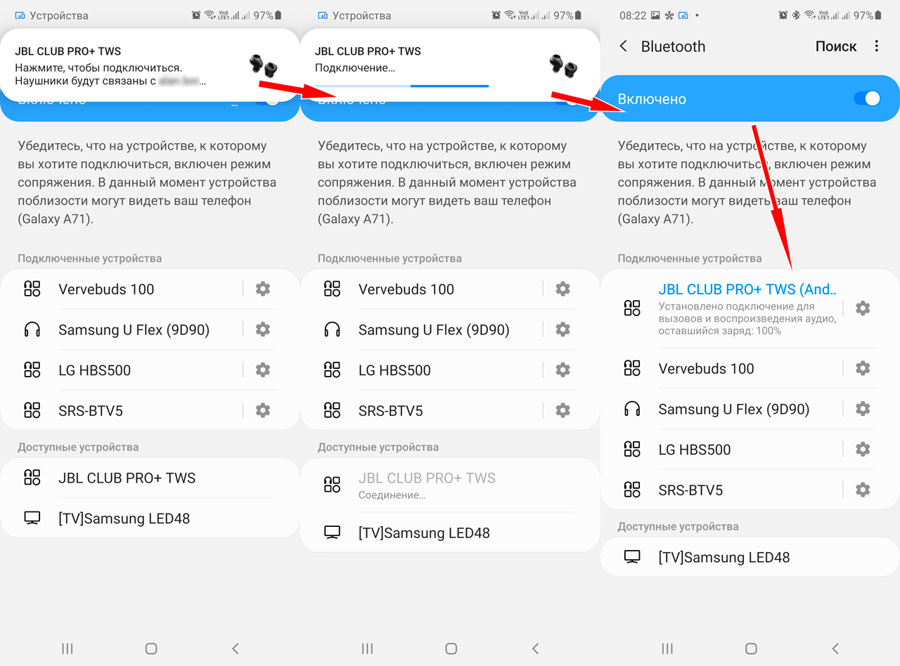The image size is (900, 666).
Task: Tap the Поиск scan button
Action: (836, 46)
